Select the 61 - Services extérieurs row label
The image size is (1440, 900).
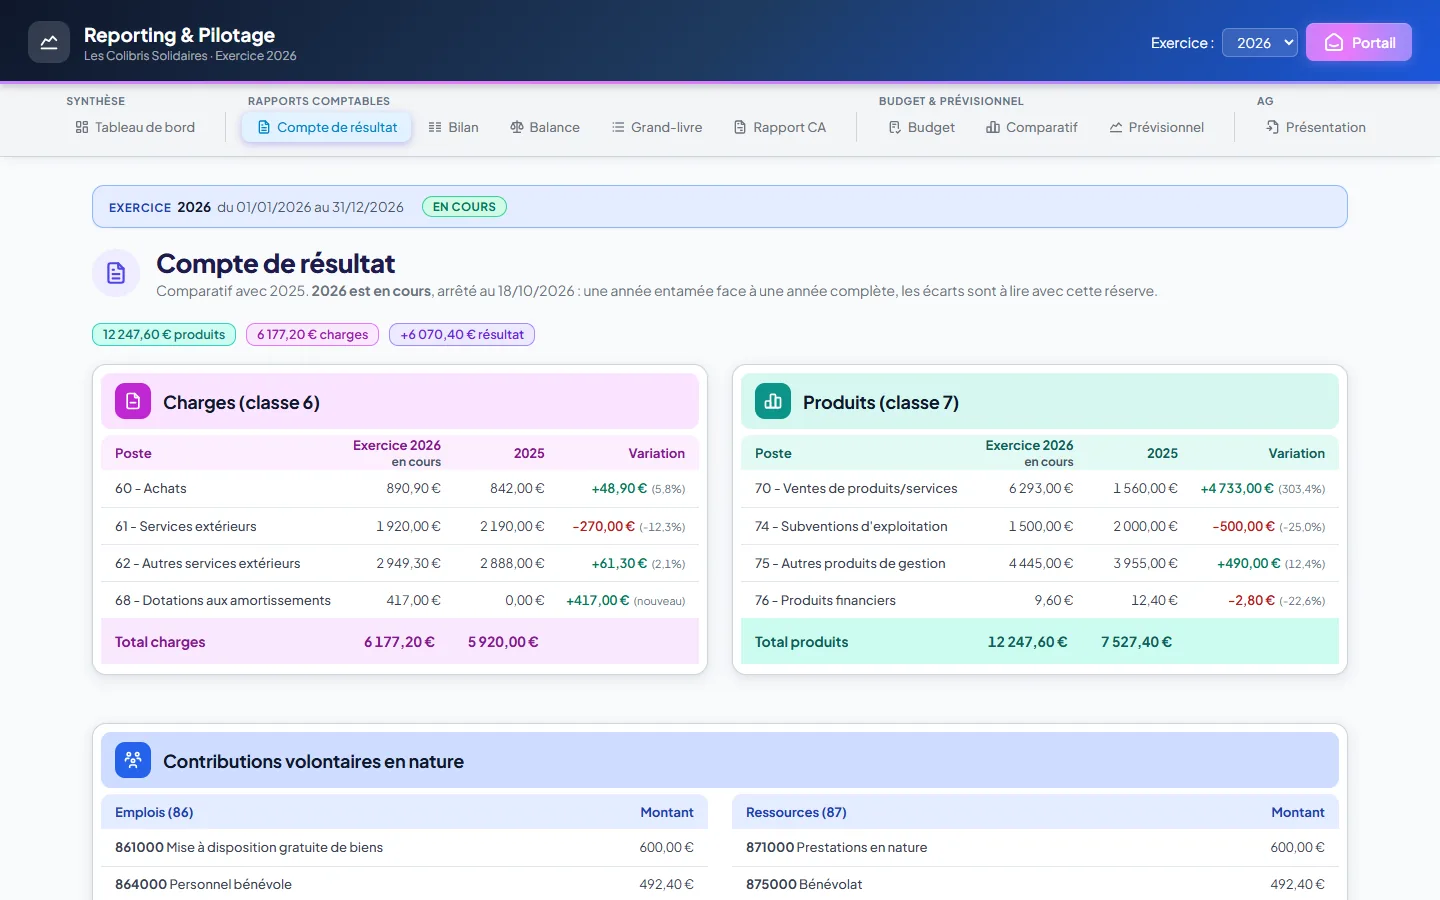186,527
